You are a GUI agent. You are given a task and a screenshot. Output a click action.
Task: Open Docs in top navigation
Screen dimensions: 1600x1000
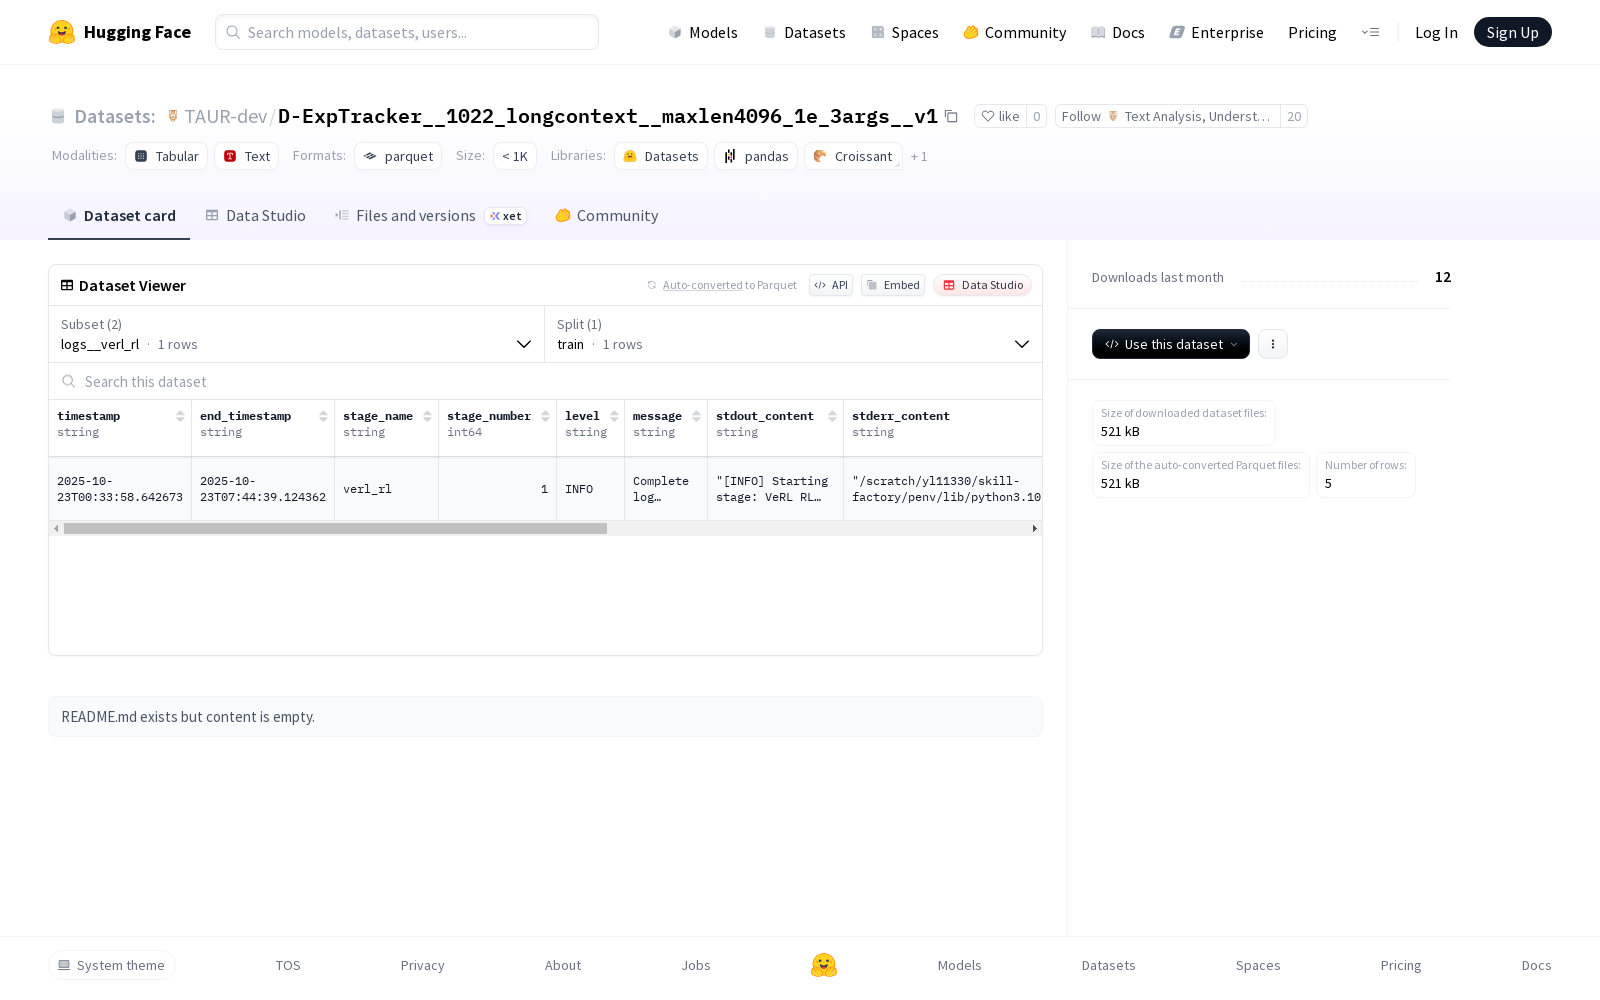point(1117,32)
